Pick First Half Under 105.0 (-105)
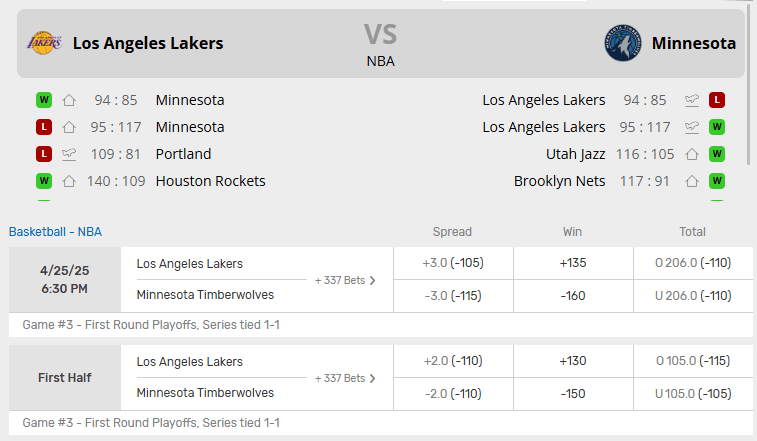 [693, 394]
